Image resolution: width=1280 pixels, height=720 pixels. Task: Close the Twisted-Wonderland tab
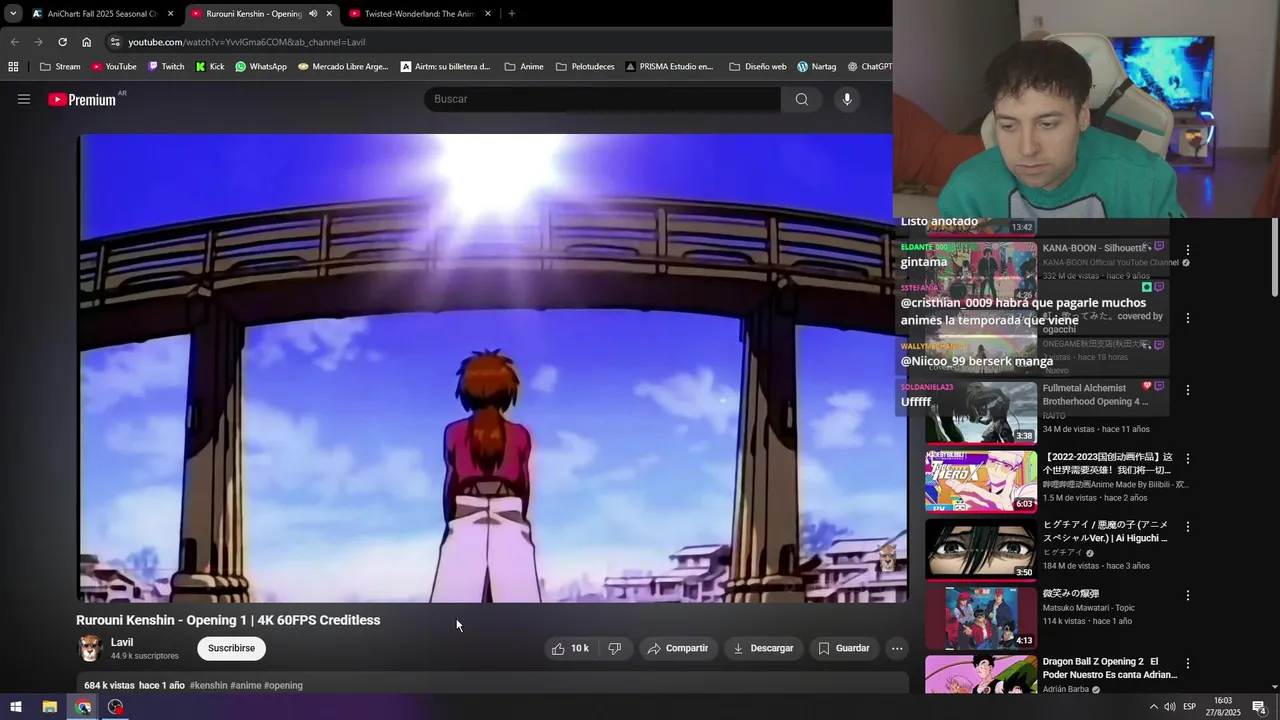click(x=488, y=14)
